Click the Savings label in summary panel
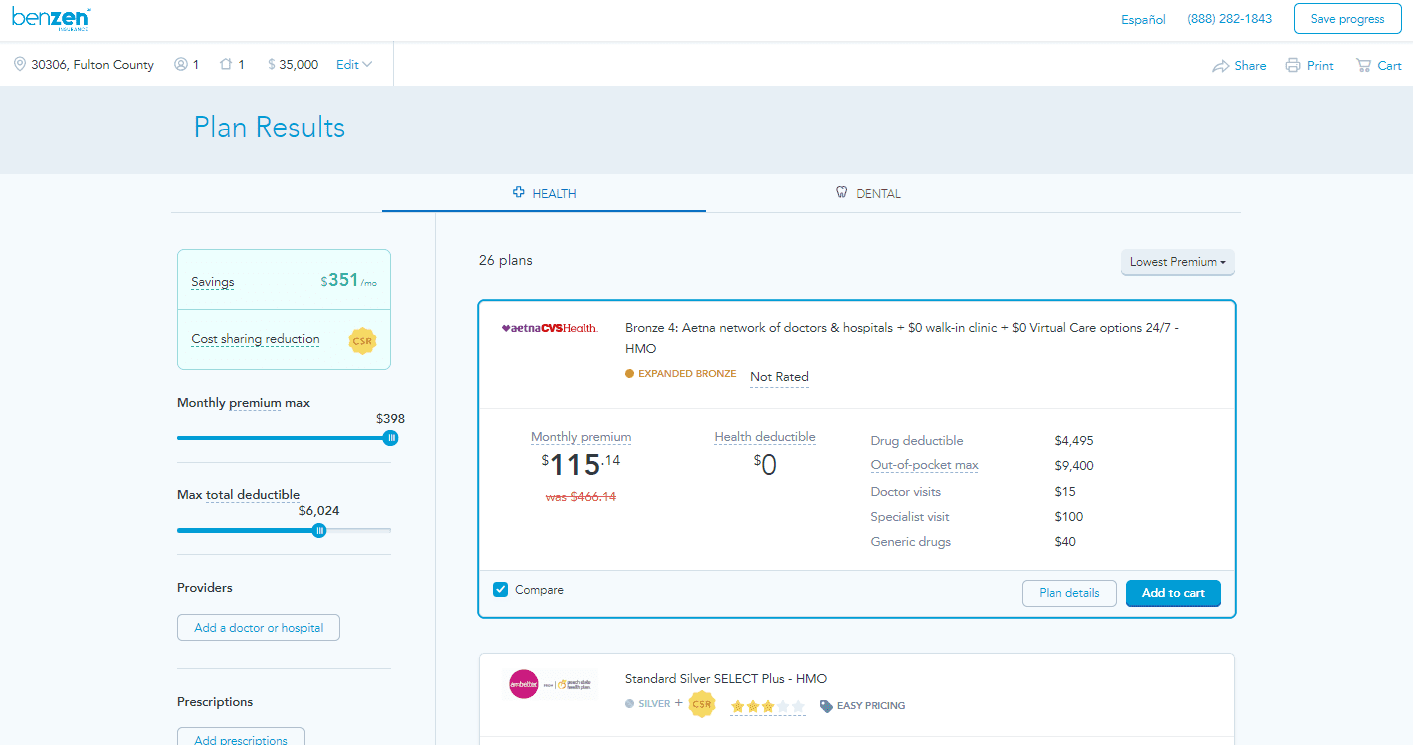This screenshot has width=1413, height=745. (213, 282)
